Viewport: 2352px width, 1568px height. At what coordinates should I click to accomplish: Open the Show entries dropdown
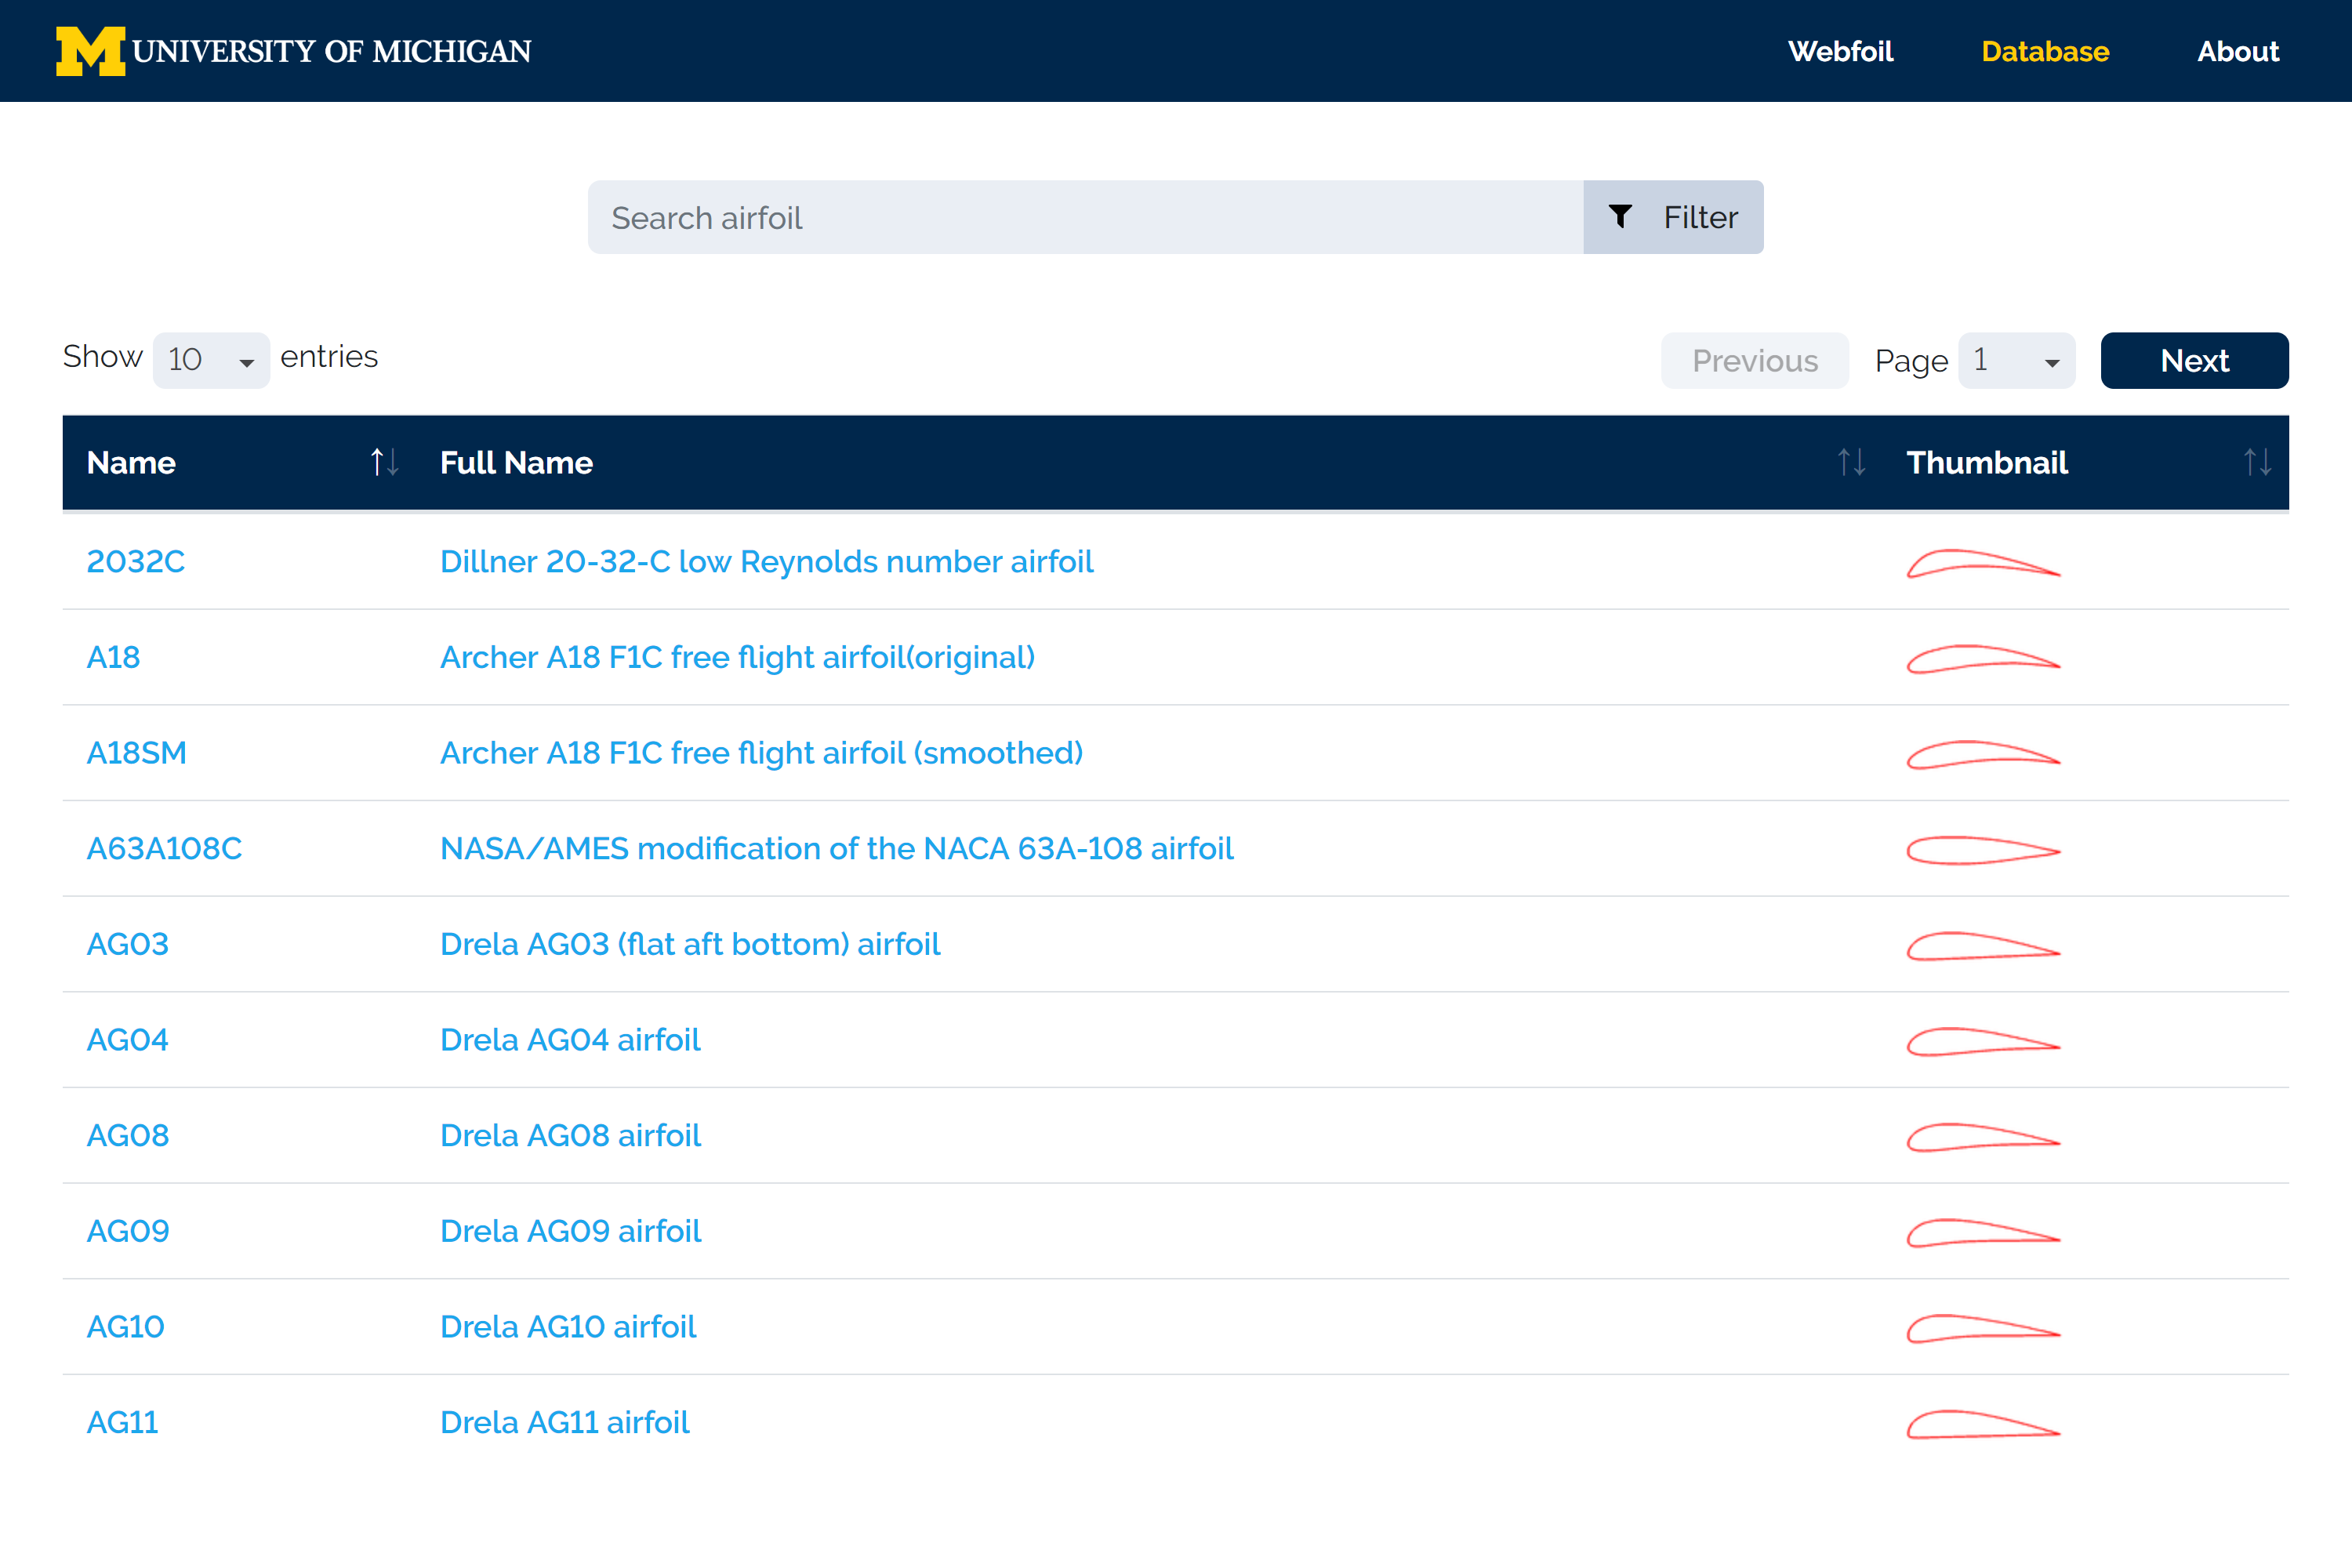point(210,359)
